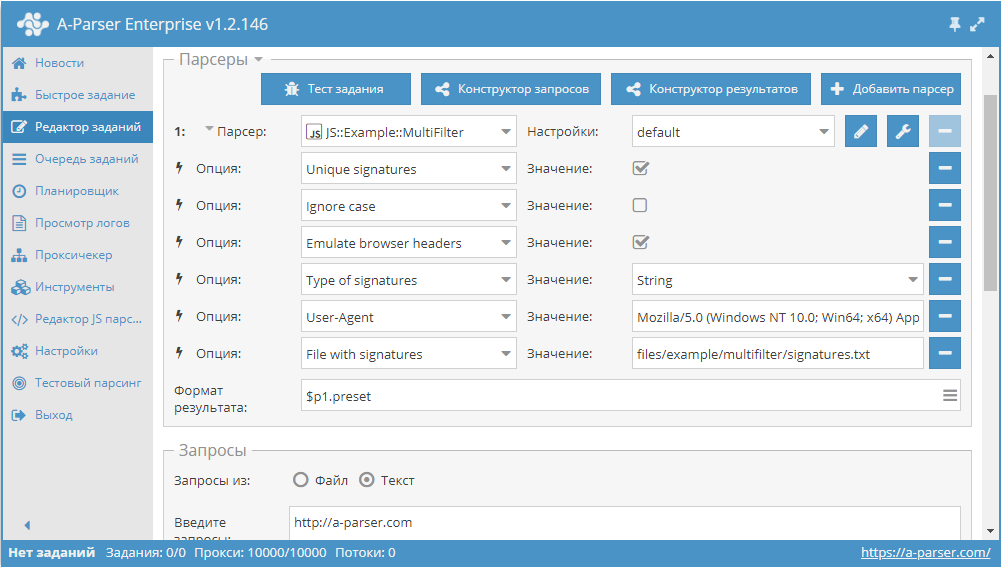Click the lightning icon beside Type of signatures
1001x567 pixels.
pos(179,279)
